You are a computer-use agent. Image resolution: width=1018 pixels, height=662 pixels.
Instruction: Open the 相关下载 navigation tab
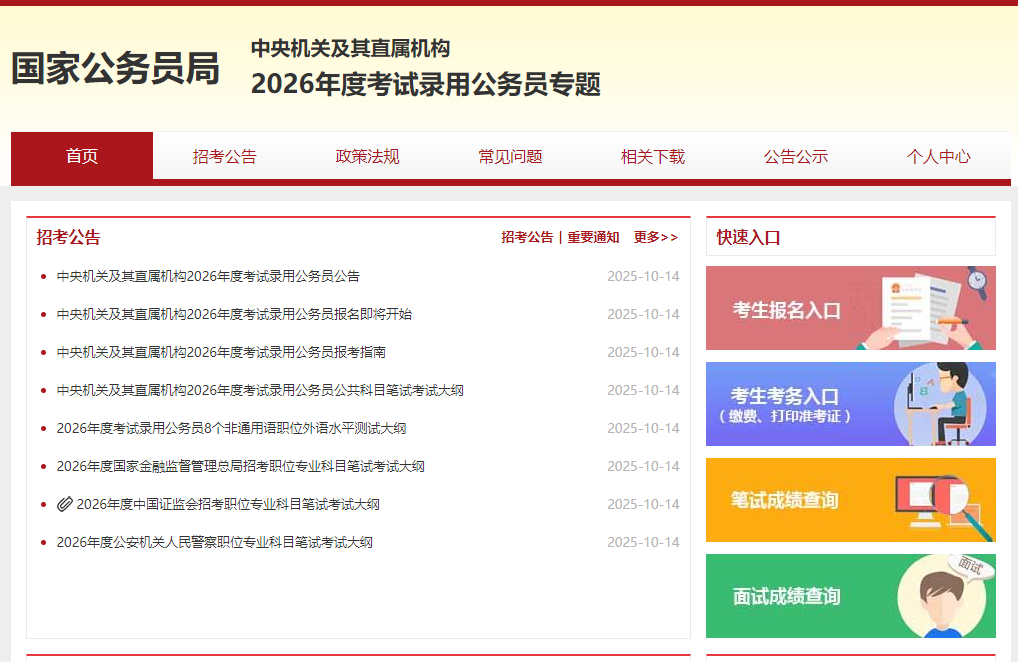coord(652,157)
